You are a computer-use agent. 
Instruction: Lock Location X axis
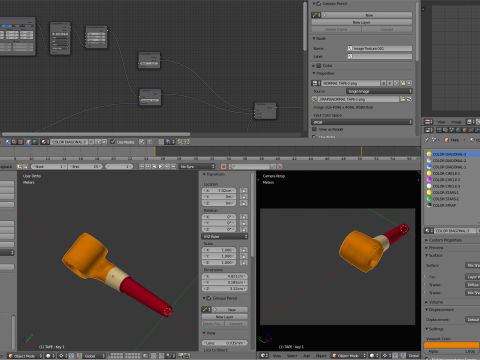coord(244,190)
